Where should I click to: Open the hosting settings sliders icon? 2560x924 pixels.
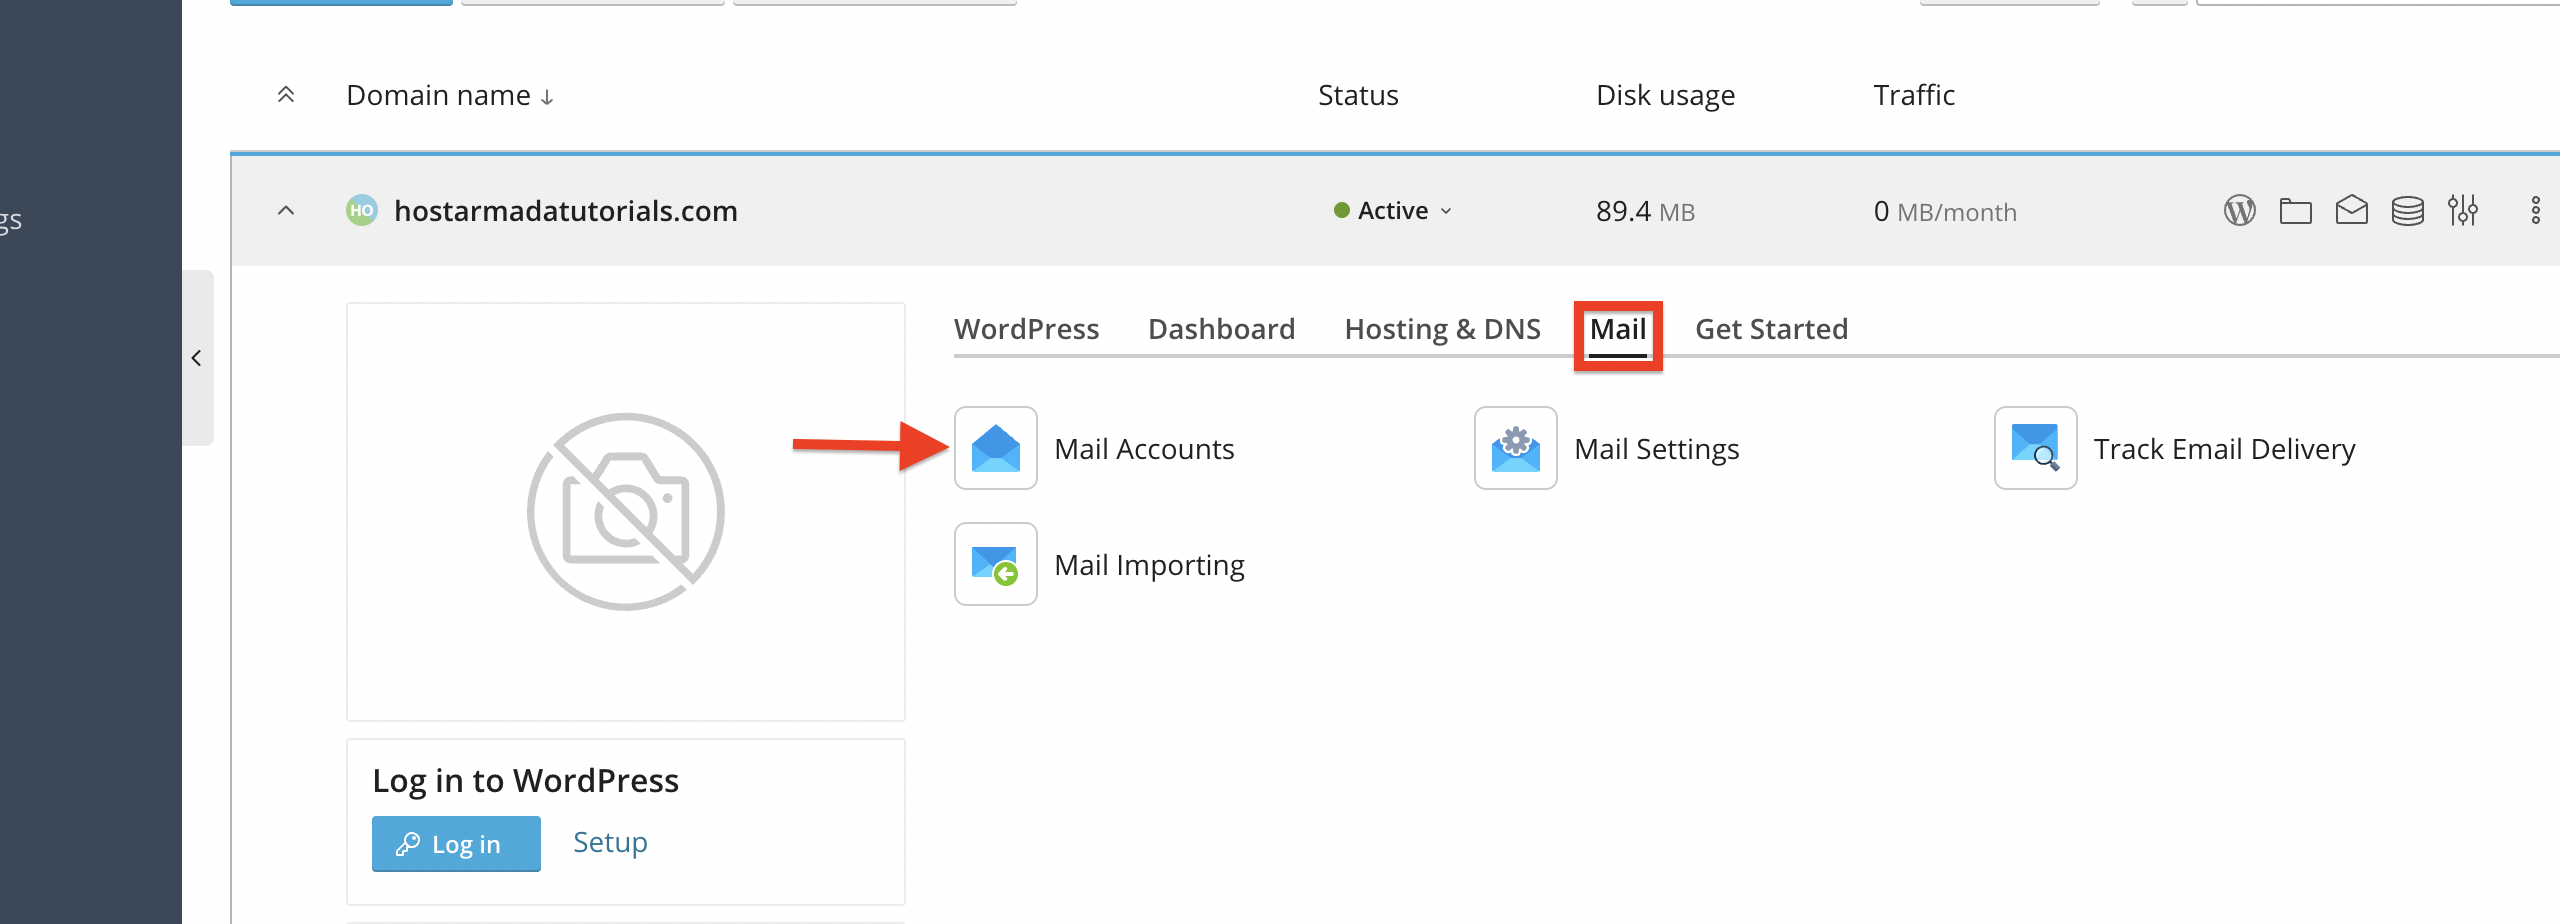[2462, 210]
